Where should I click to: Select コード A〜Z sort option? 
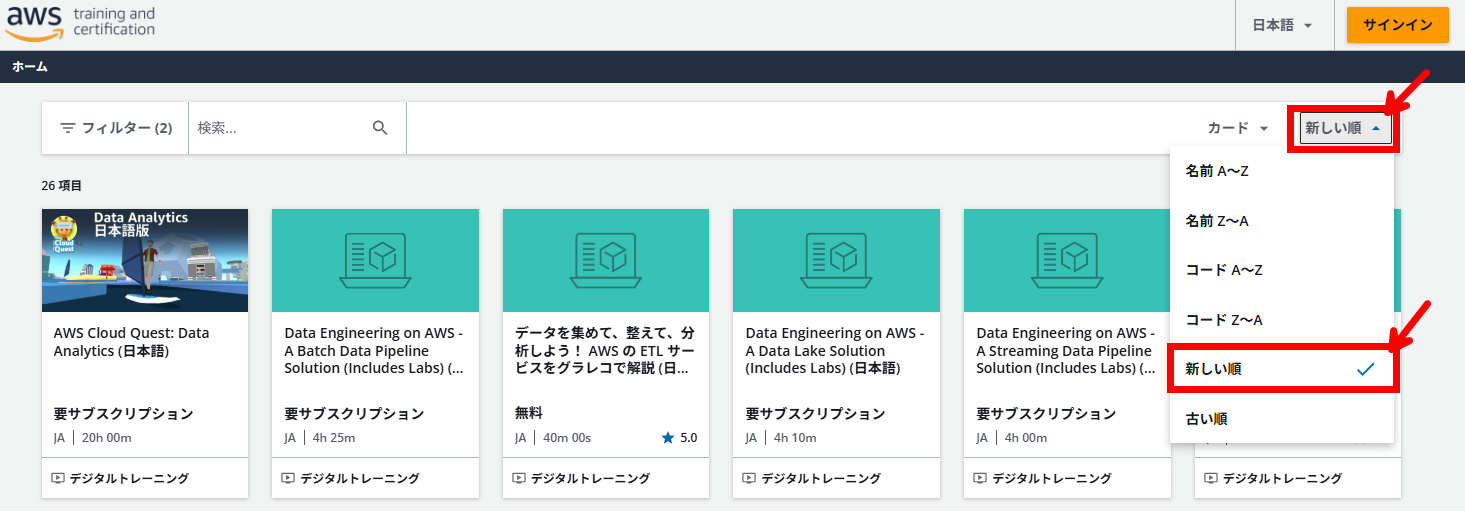click(1281, 270)
